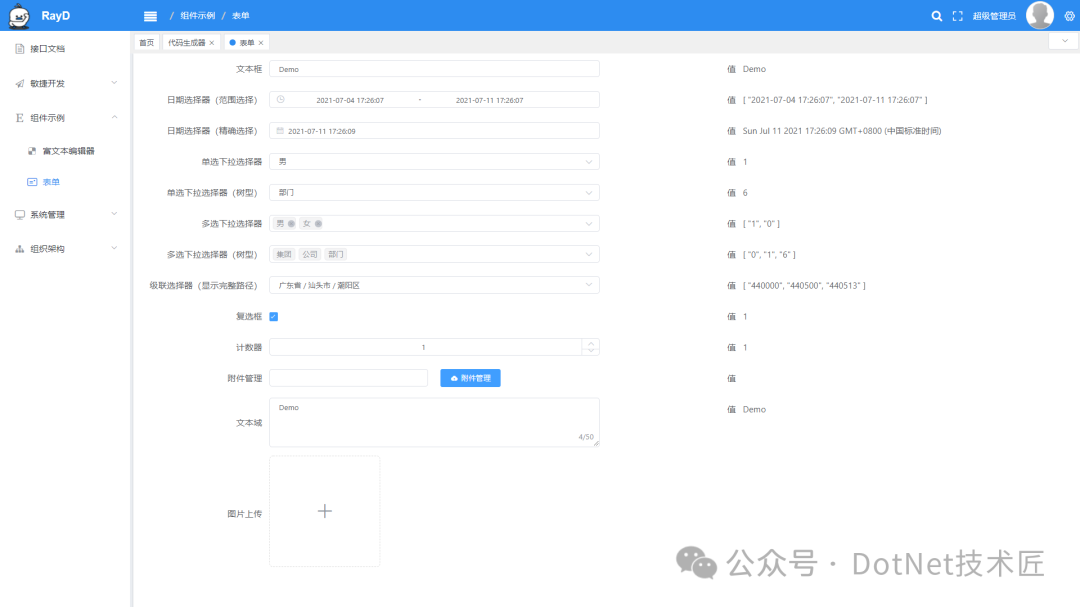The height and width of the screenshot is (607, 1080).
Task: Open the 多选下拉选择器 (树型) dropdown arrow
Action: coord(589,254)
